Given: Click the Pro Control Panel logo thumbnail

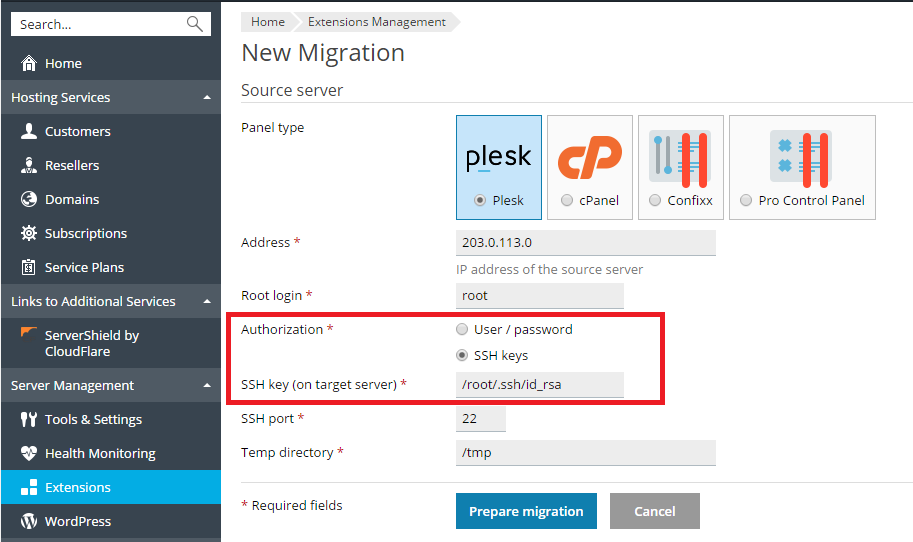Looking at the screenshot, I should point(802,158).
